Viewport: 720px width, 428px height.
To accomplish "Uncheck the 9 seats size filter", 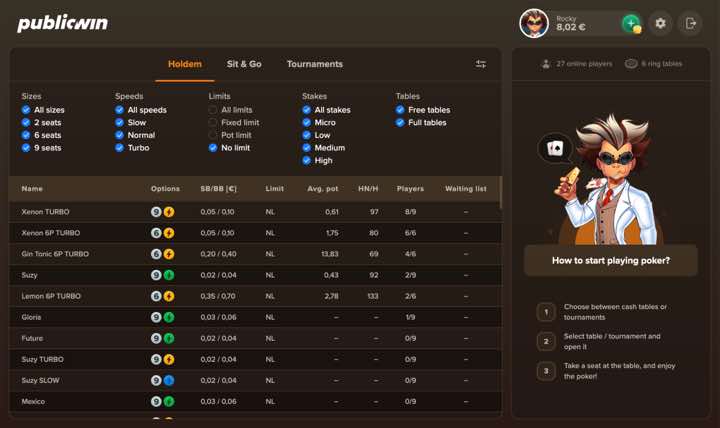I will [26, 148].
